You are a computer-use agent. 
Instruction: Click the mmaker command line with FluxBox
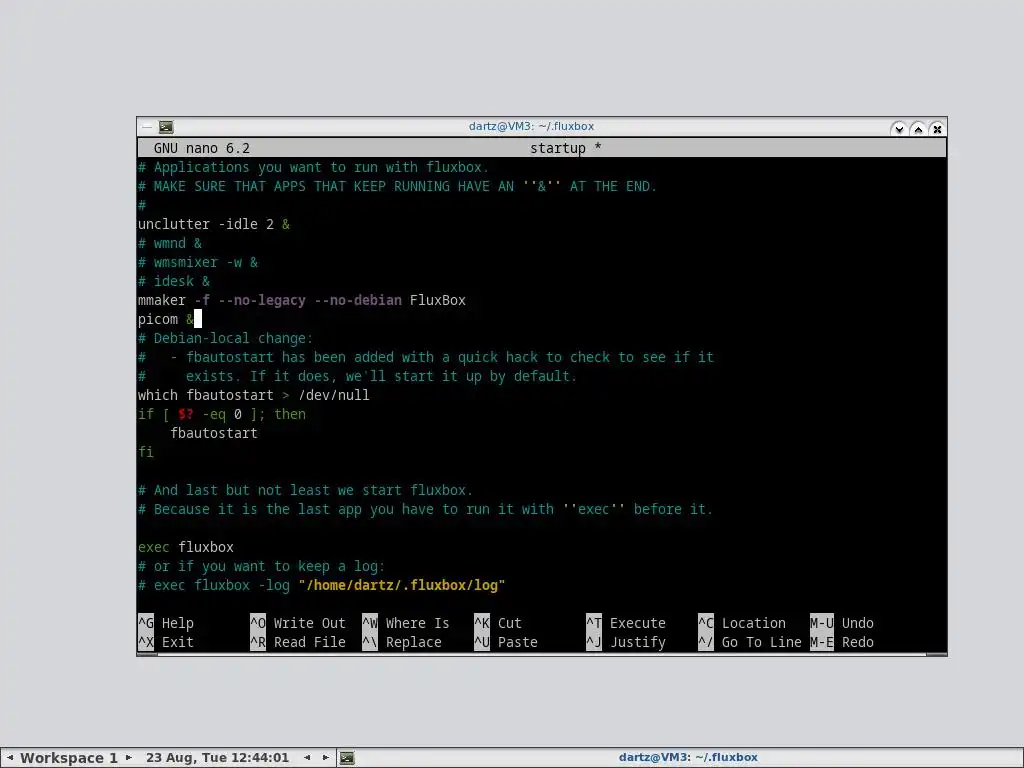pos(302,300)
